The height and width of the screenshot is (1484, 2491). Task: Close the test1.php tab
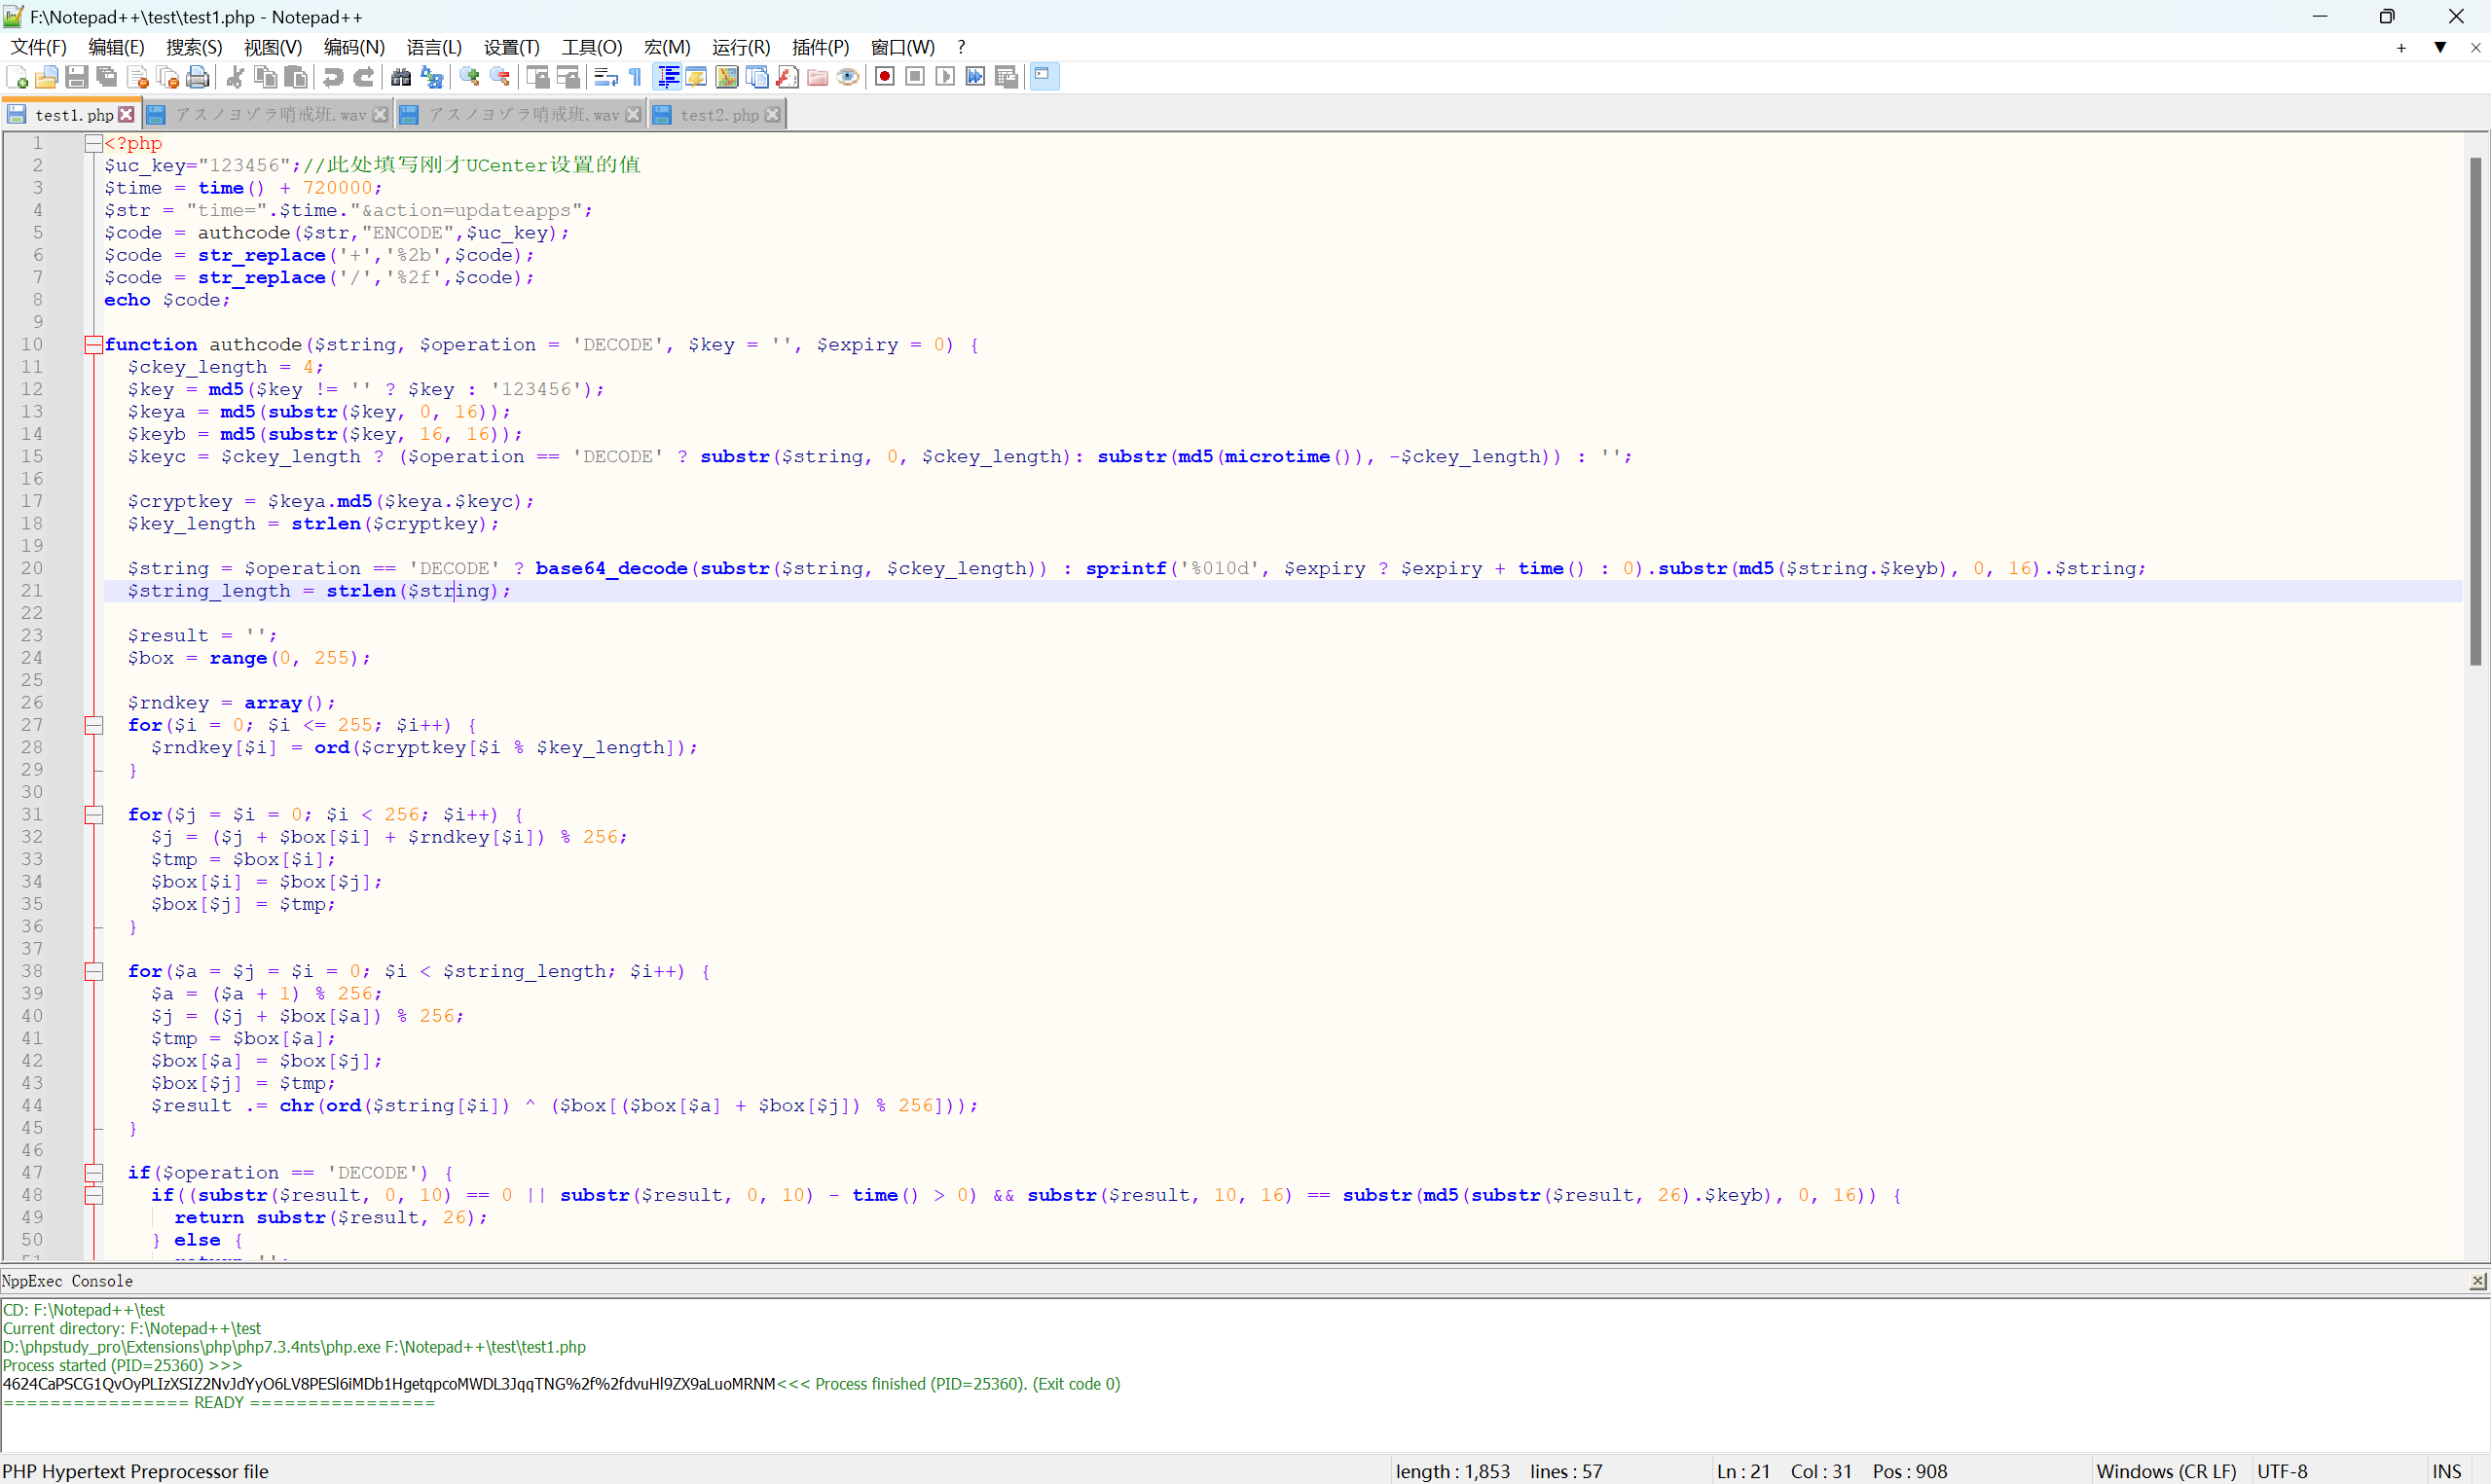click(x=126, y=115)
